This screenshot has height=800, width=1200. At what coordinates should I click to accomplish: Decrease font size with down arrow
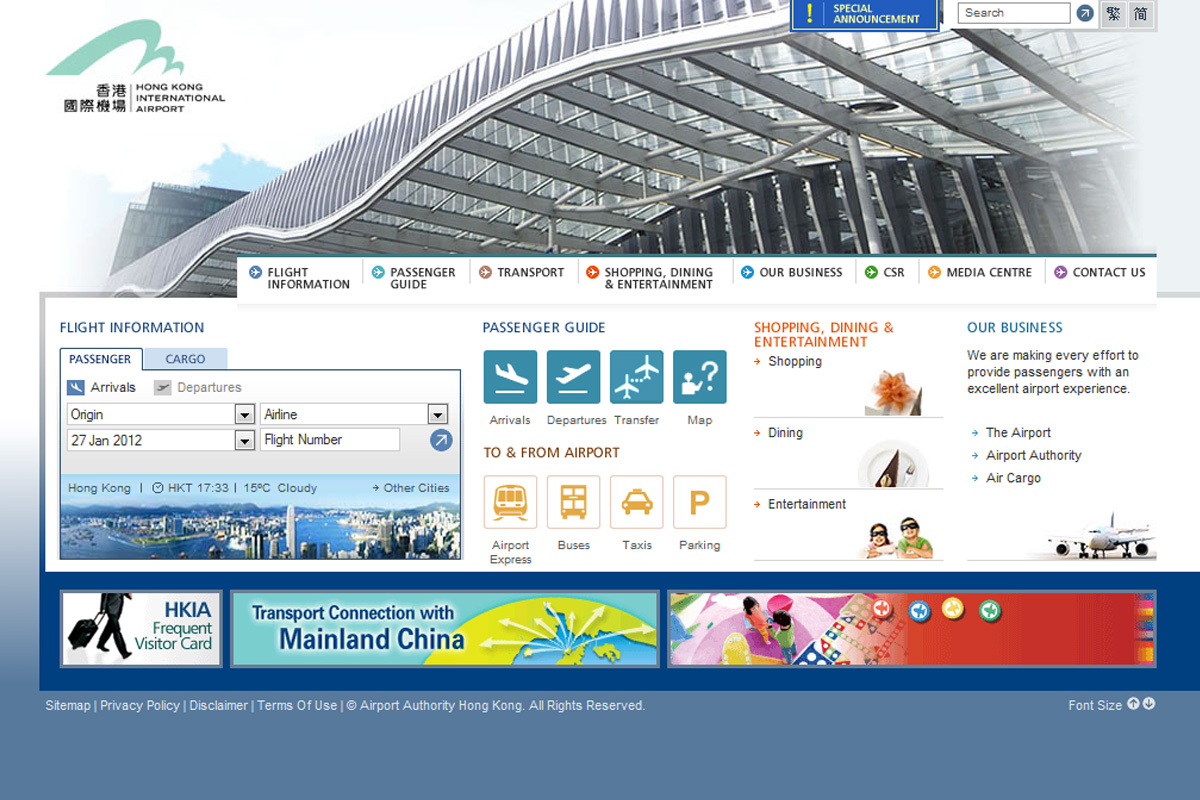coord(1149,704)
